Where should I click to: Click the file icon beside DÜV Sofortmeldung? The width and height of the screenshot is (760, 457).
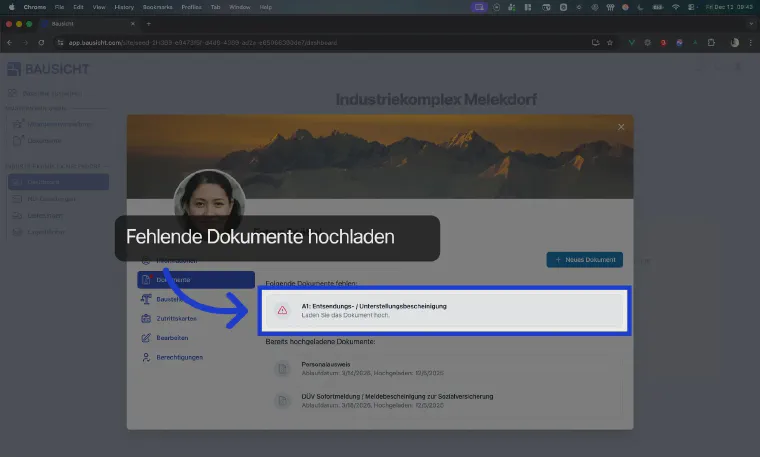282,401
